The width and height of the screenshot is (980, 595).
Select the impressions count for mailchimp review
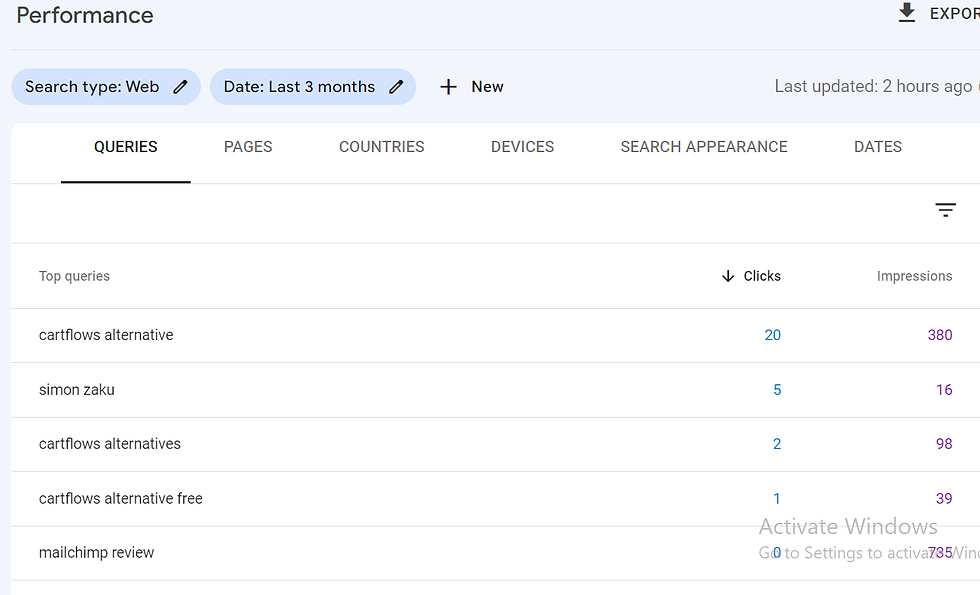(940, 552)
